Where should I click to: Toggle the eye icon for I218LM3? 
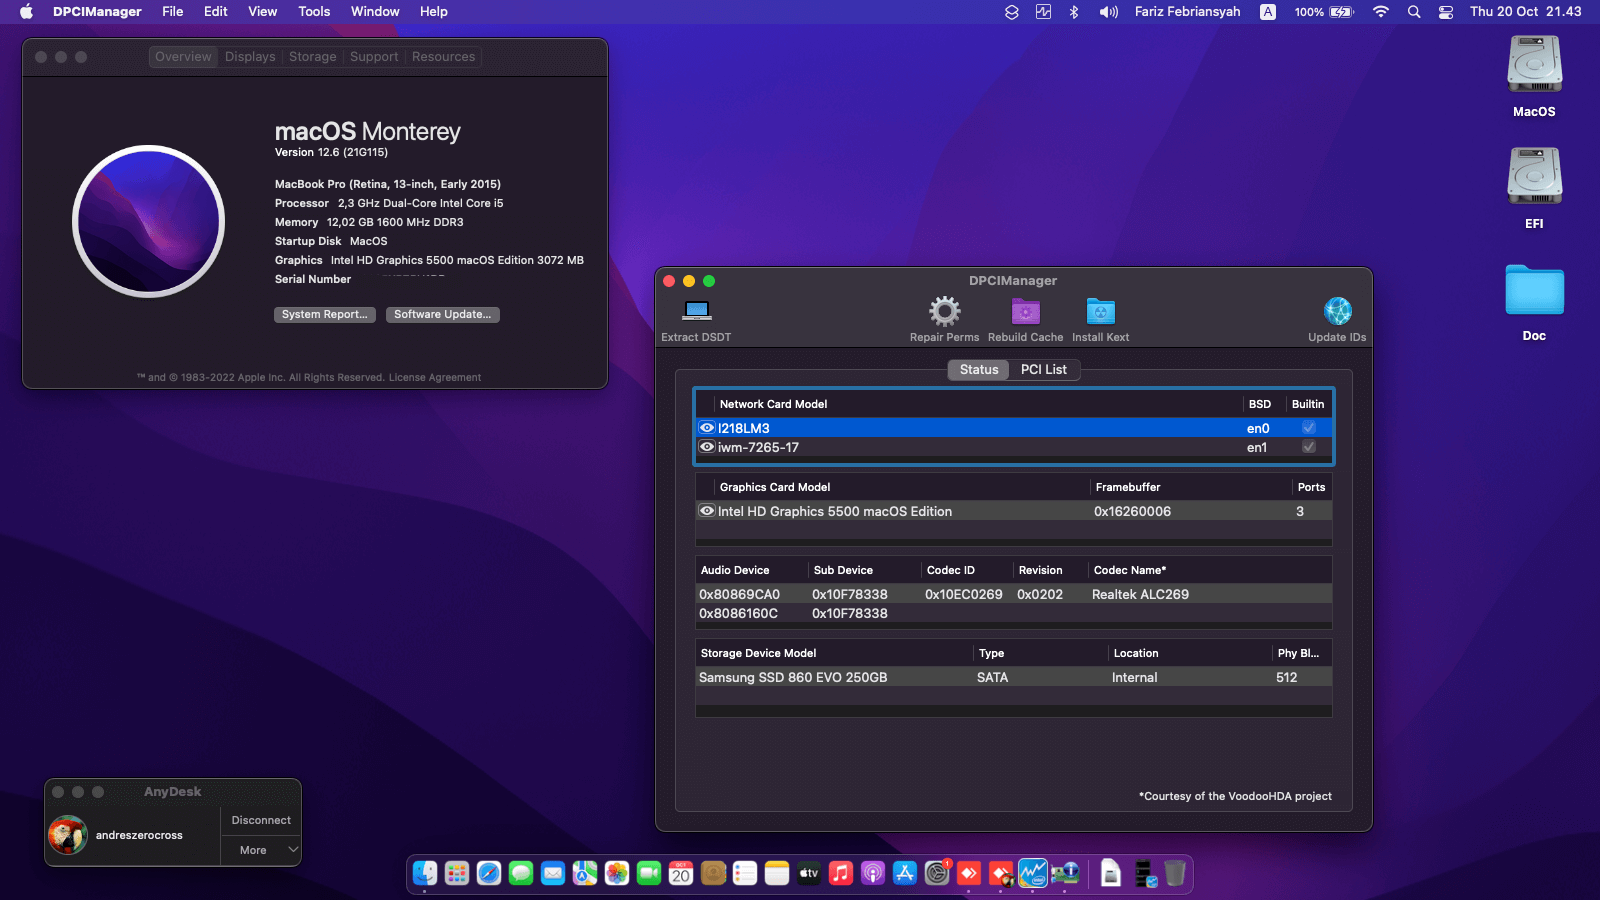tap(707, 428)
